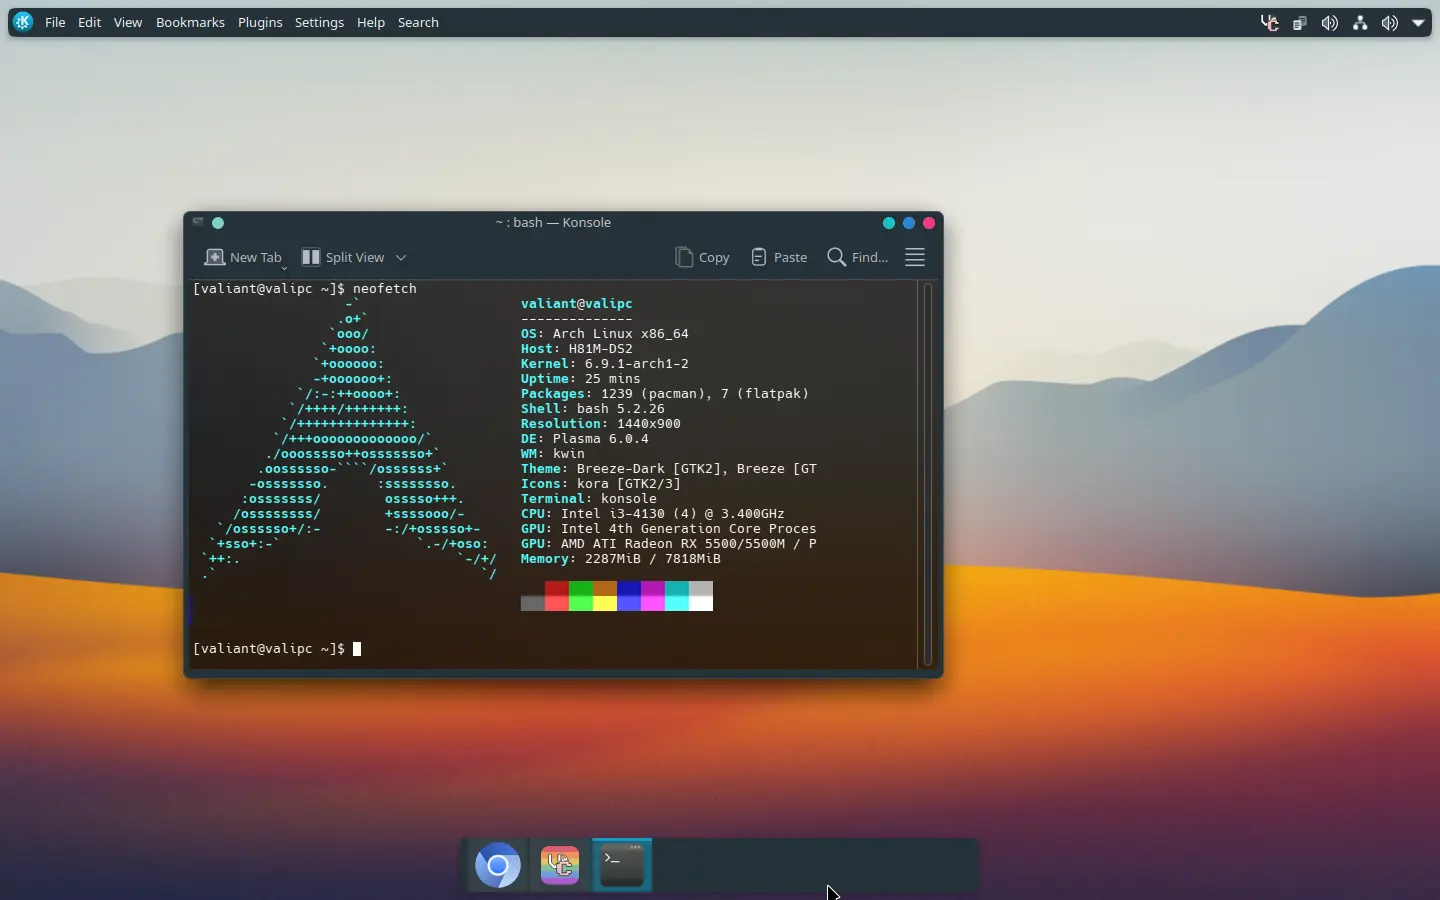This screenshot has height=900, width=1440.
Task: Click the Konsole terminal icon in dock
Action: 622,865
